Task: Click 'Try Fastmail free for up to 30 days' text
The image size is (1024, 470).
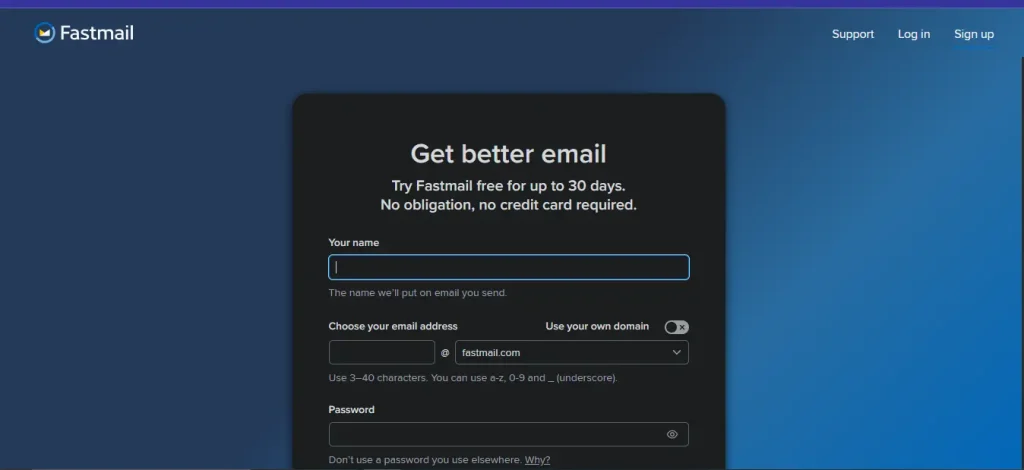Action: click(508, 186)
